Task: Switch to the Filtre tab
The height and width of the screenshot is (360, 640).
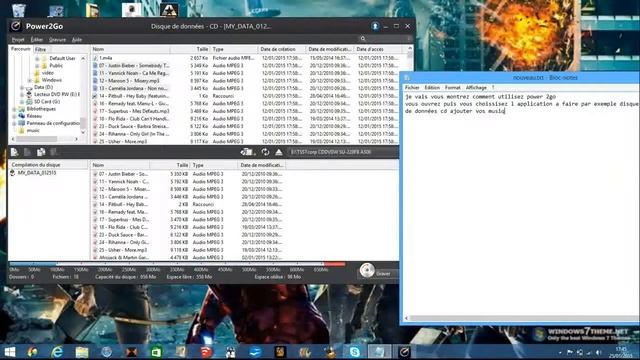Action: pyautogui.click(x=40, y=49)
